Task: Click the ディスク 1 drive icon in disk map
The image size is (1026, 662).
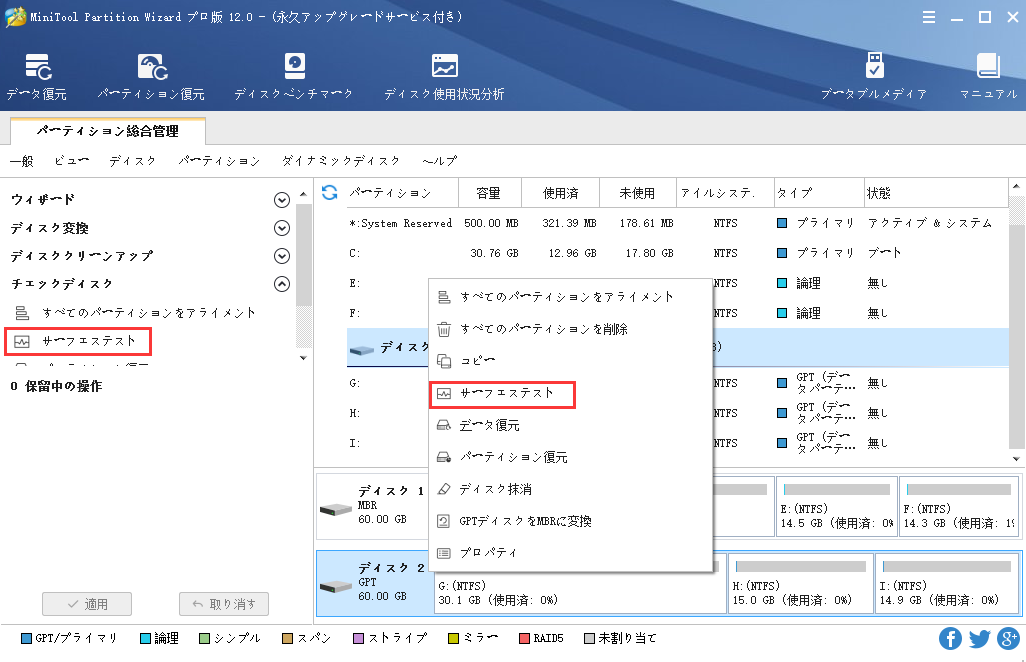Action: [x=336, y=508]
